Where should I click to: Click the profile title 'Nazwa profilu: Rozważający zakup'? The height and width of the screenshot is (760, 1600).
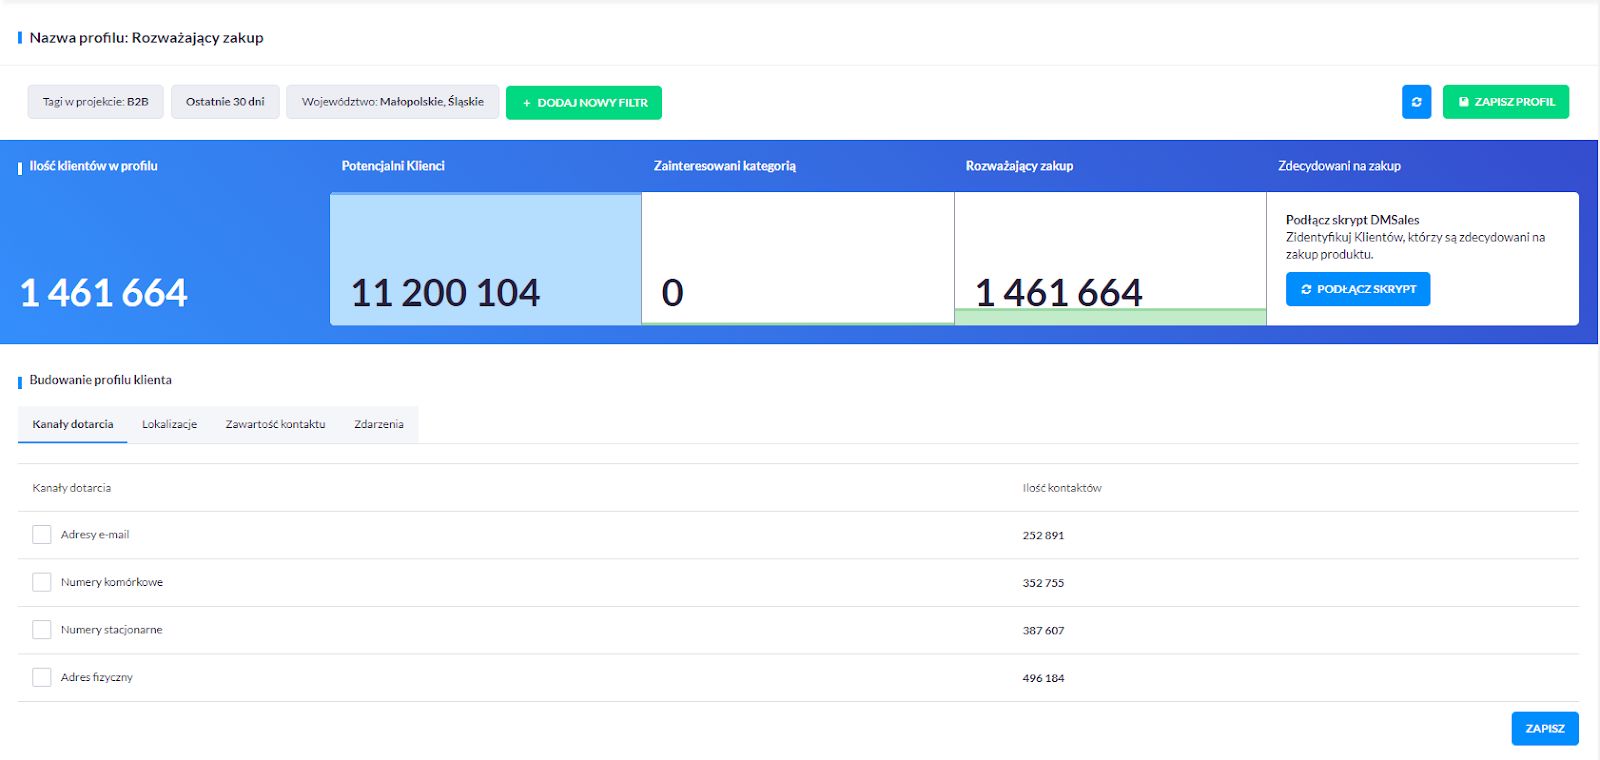(x=147, y=38)
